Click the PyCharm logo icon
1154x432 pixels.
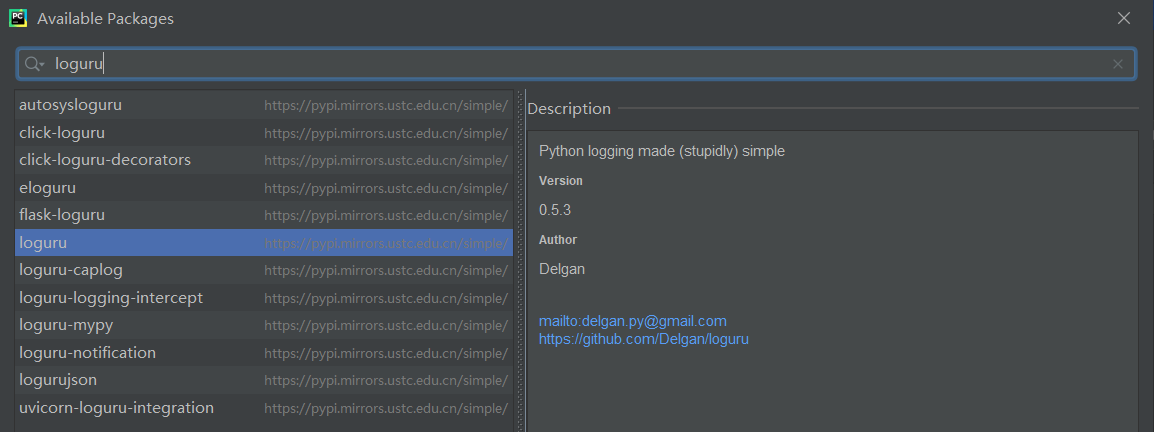18,18
